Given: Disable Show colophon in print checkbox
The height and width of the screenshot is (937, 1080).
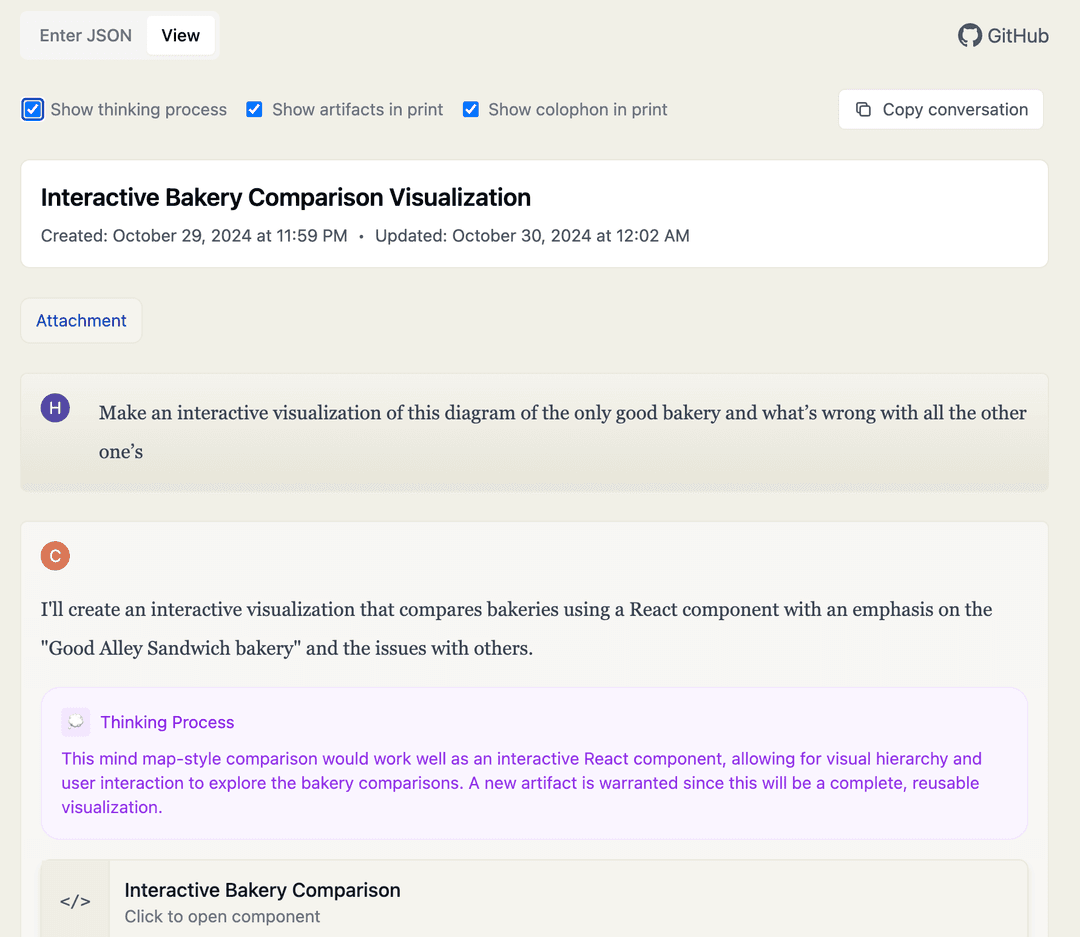Looking at the screenshot, I should click(470, 110).
